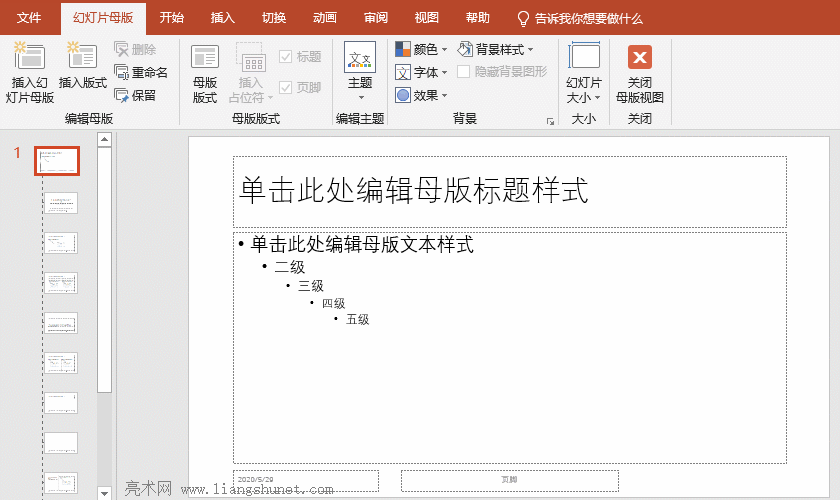Click the fifth-level bullet 五级
Viewport: 840px width, 500px height.
[x=357, y=320]
